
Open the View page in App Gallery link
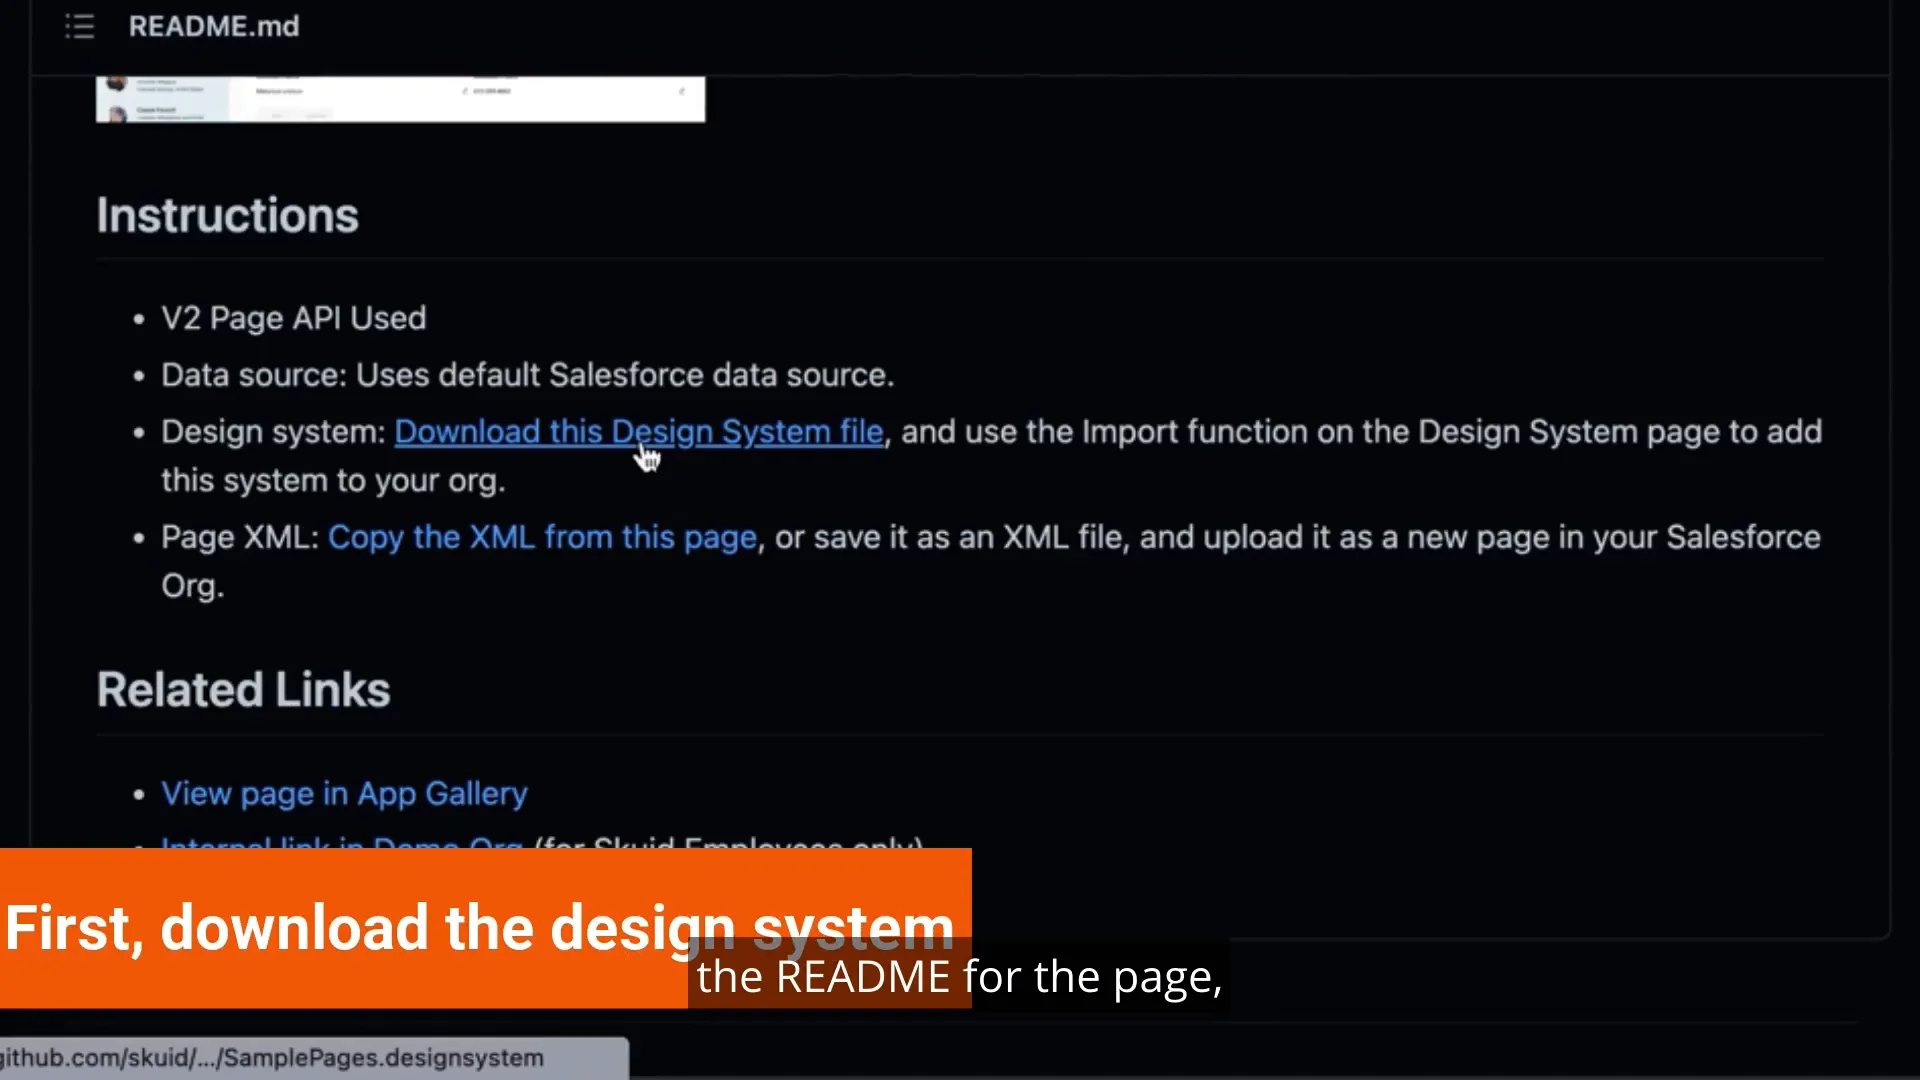(344, 794)
